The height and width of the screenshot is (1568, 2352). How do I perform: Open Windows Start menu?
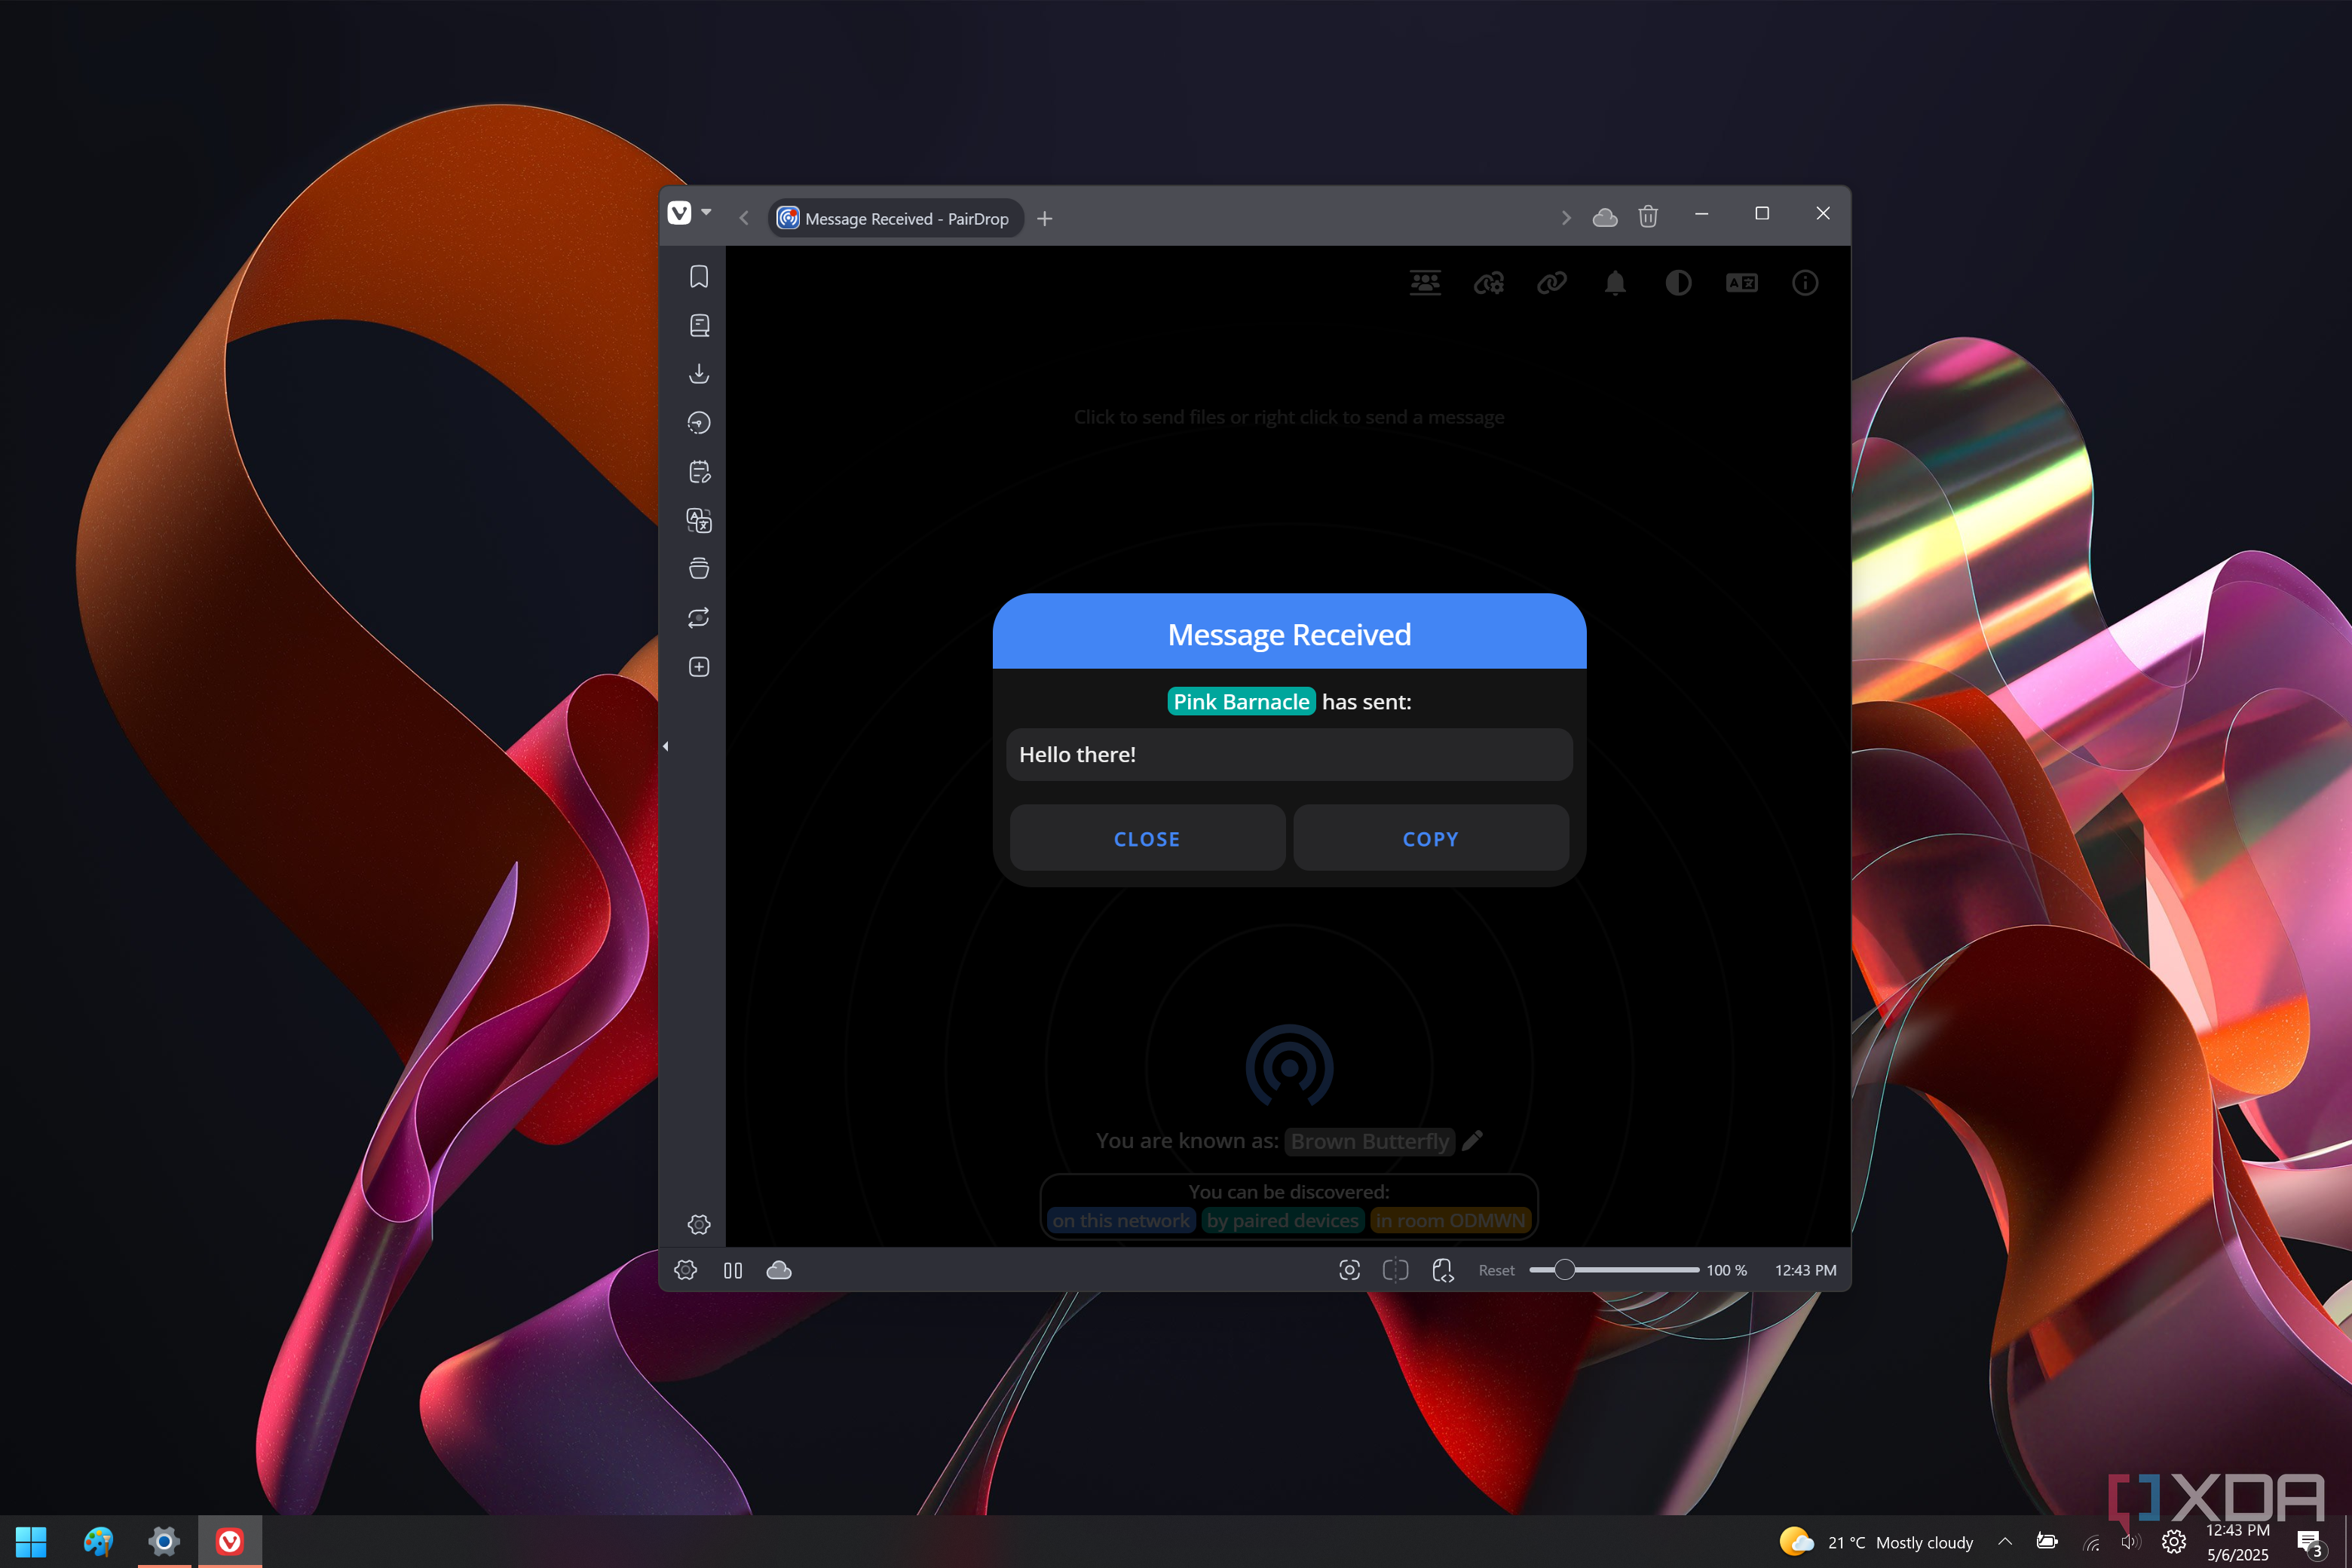pos(31,1541)
